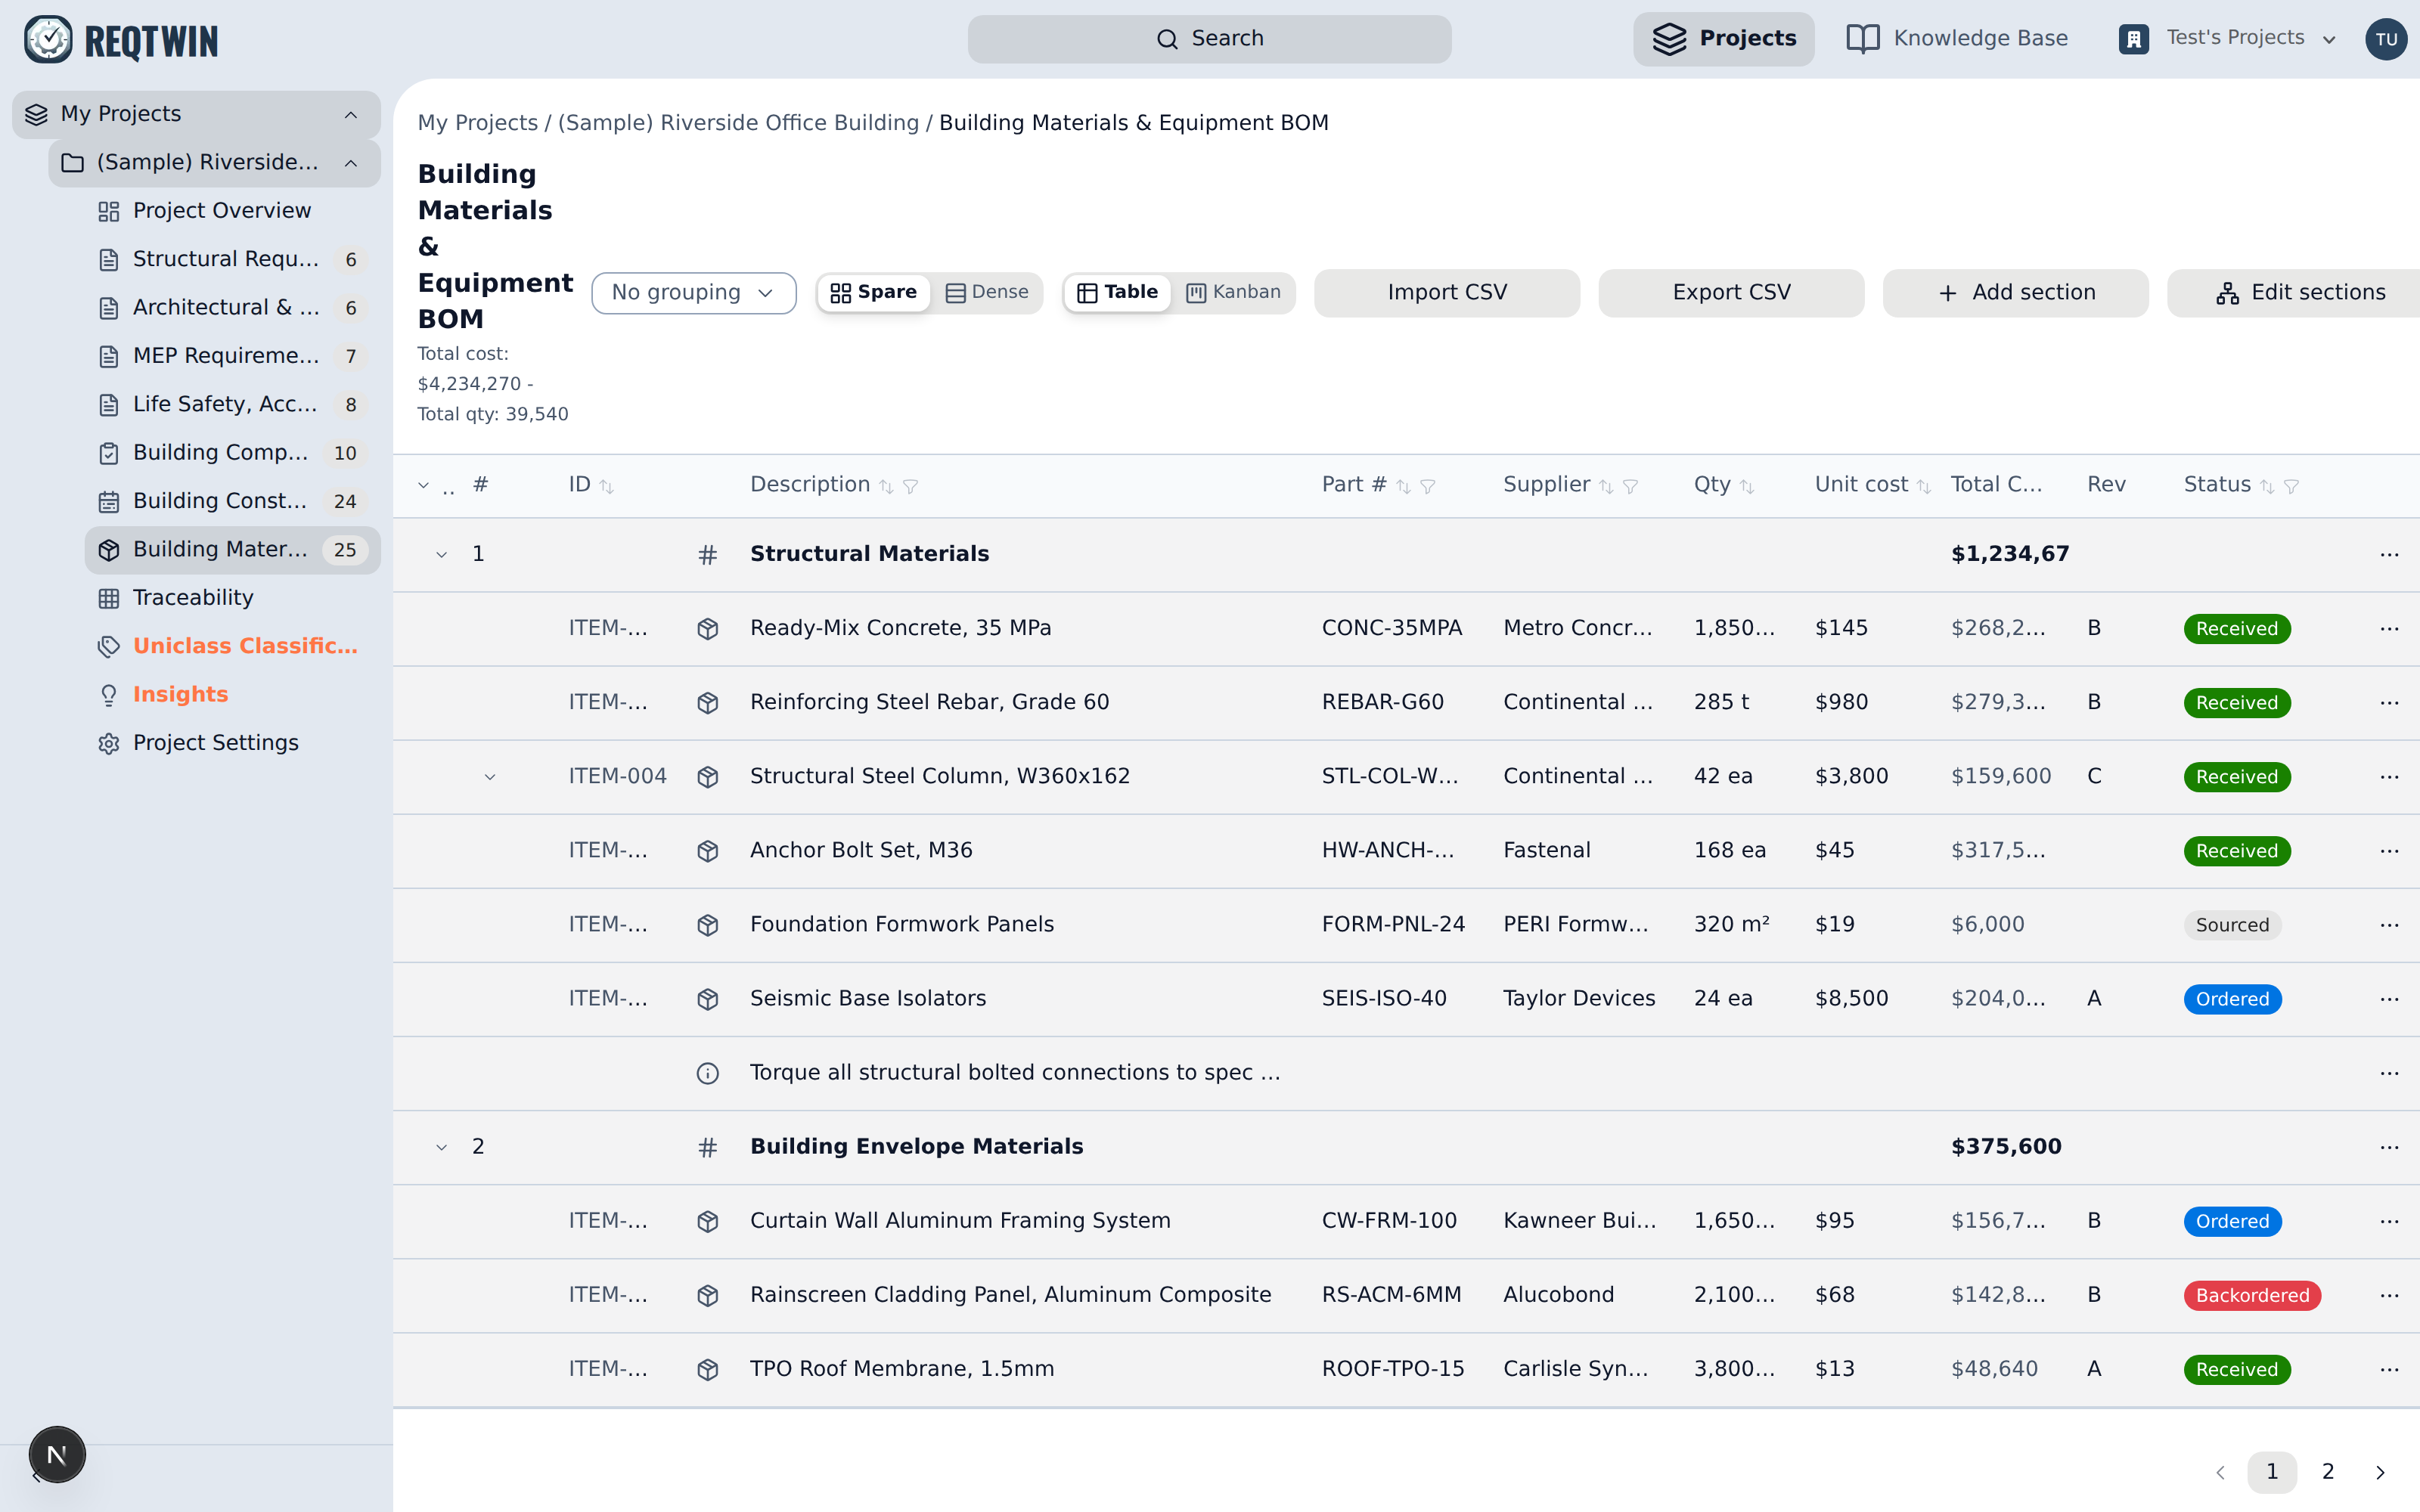This screenshot has height=1512, width=2420.
Task: Open MEP Requirements in sidebar
Action: pos(232,356)
